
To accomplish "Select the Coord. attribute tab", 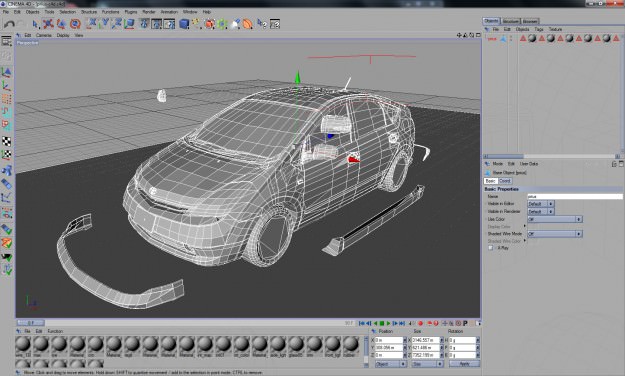I will (x=505, y=181).
